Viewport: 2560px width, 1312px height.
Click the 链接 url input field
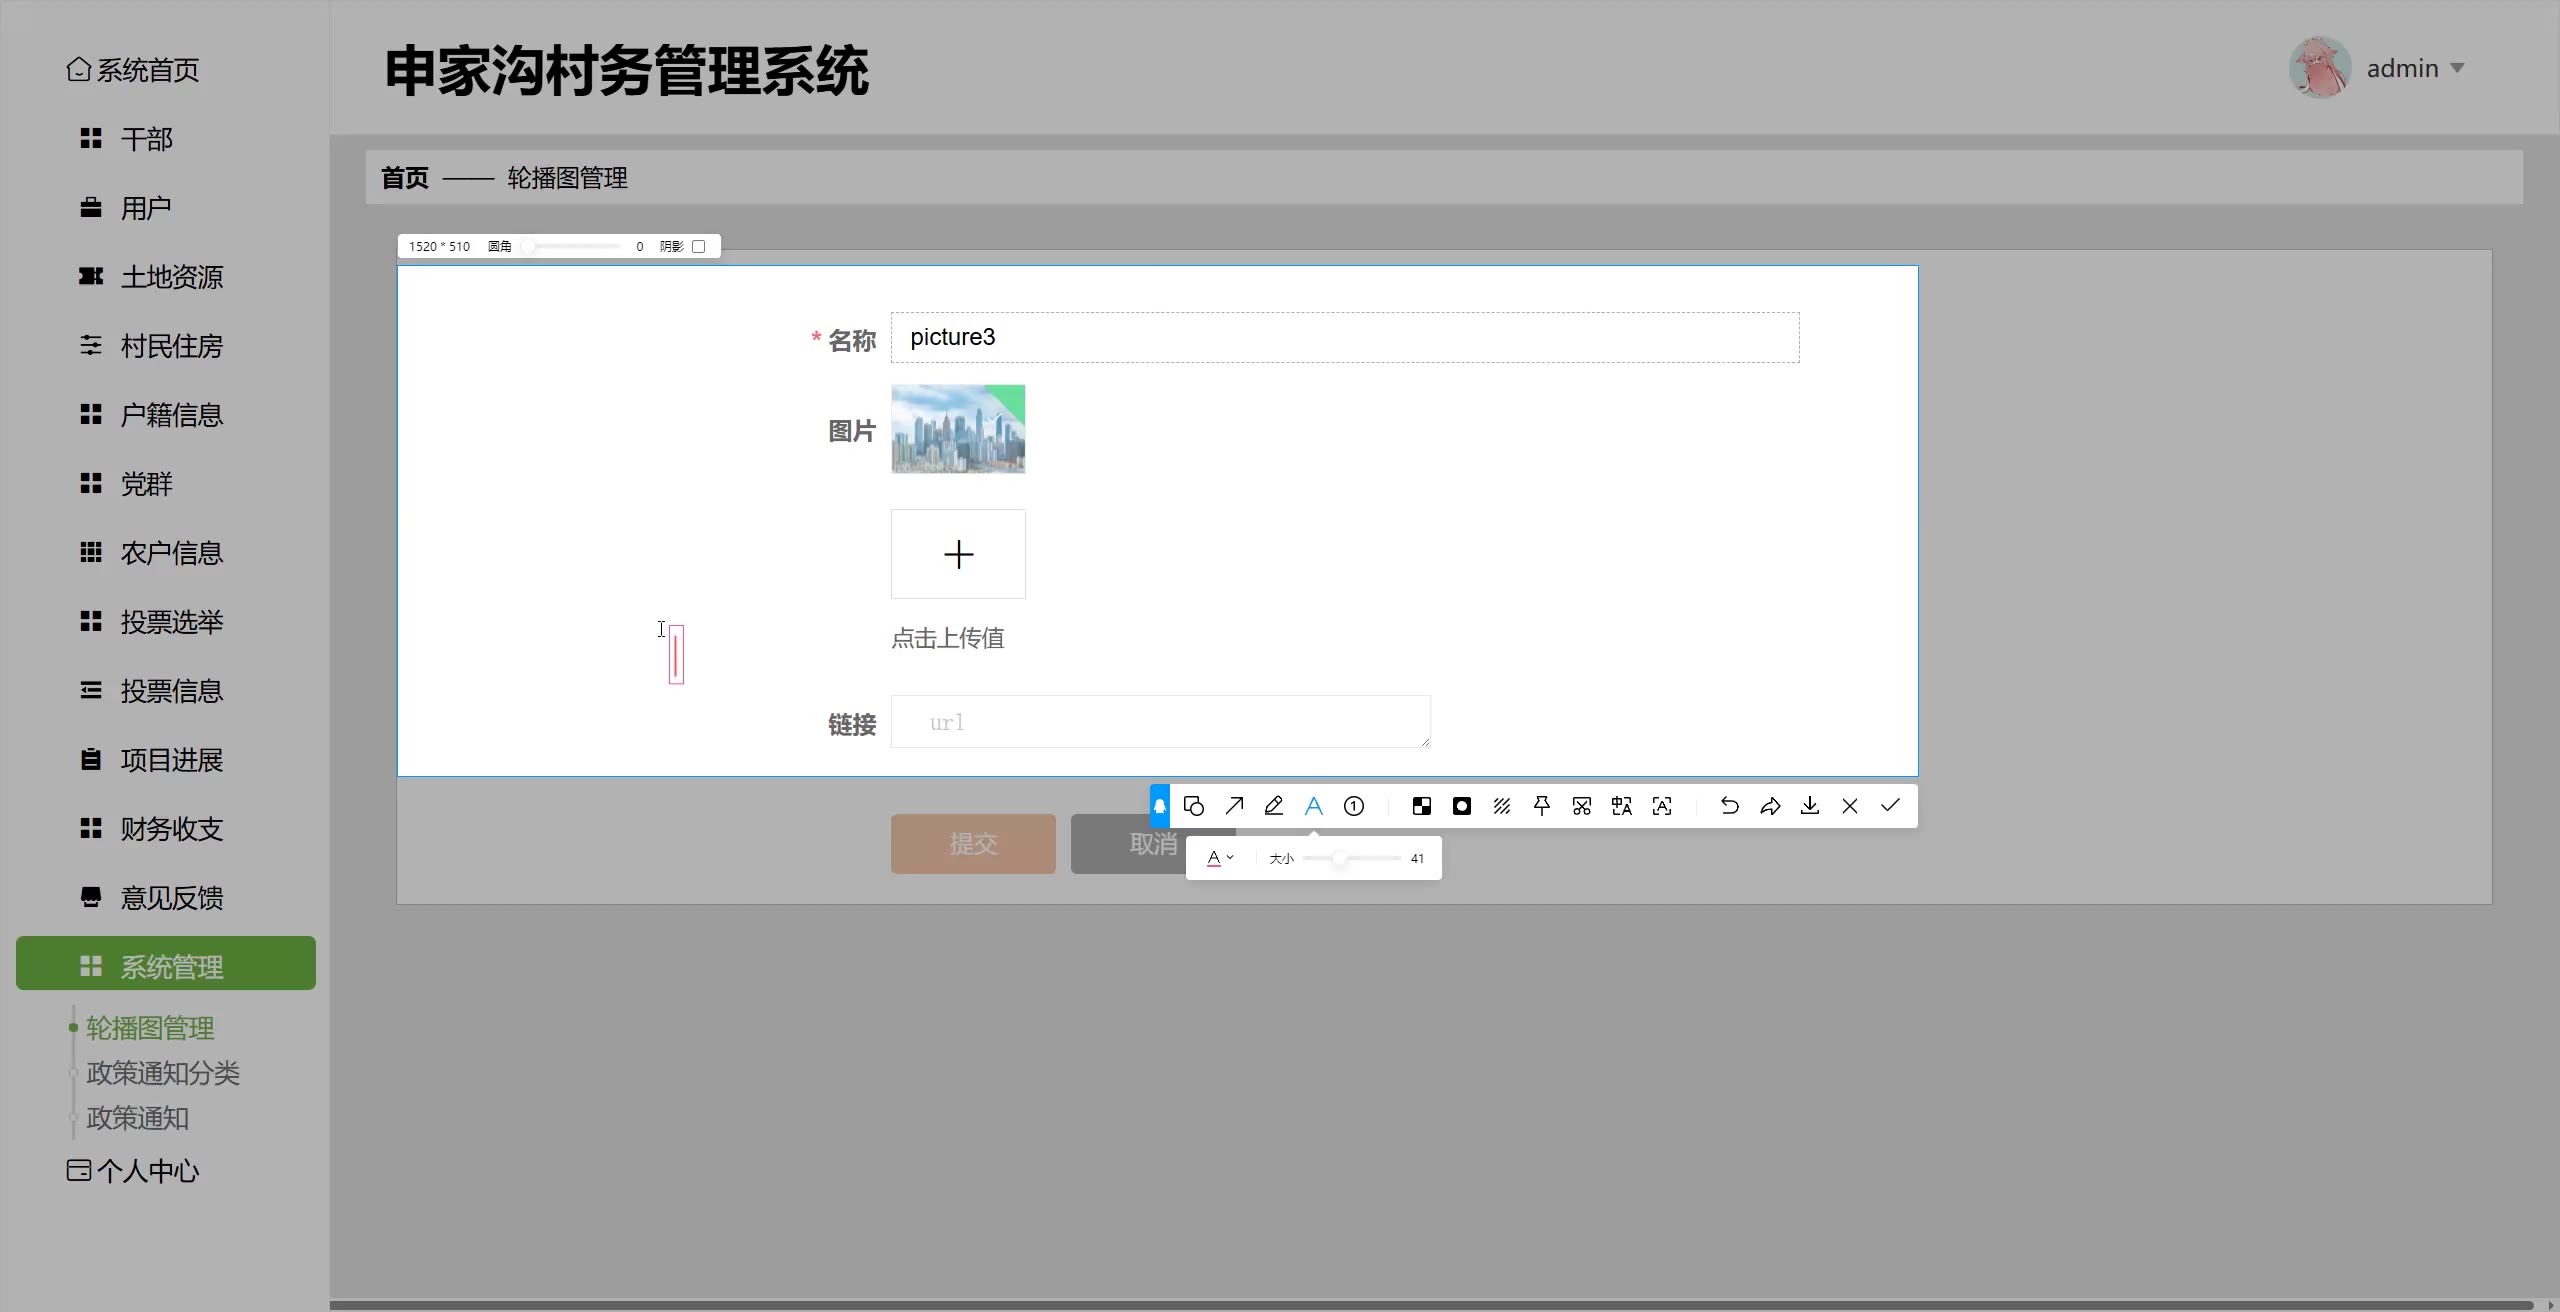coord(1160,722)
